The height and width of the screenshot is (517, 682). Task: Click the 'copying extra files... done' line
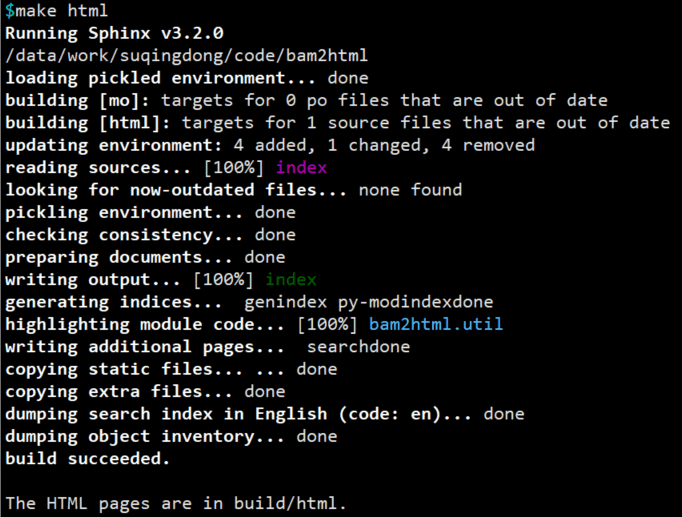[145, 392]
